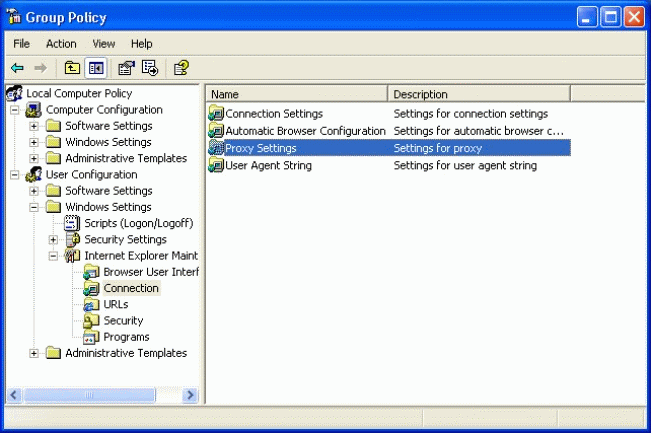
Task: Open the File menu
Action: point(21,44)
